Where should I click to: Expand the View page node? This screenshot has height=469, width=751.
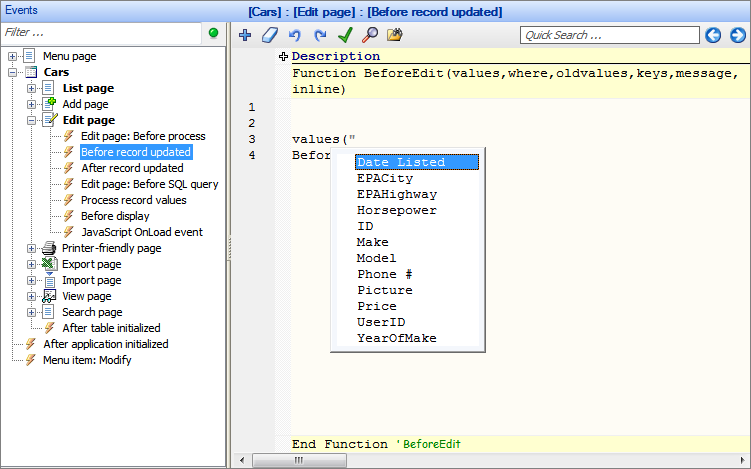tap(31, 297)
